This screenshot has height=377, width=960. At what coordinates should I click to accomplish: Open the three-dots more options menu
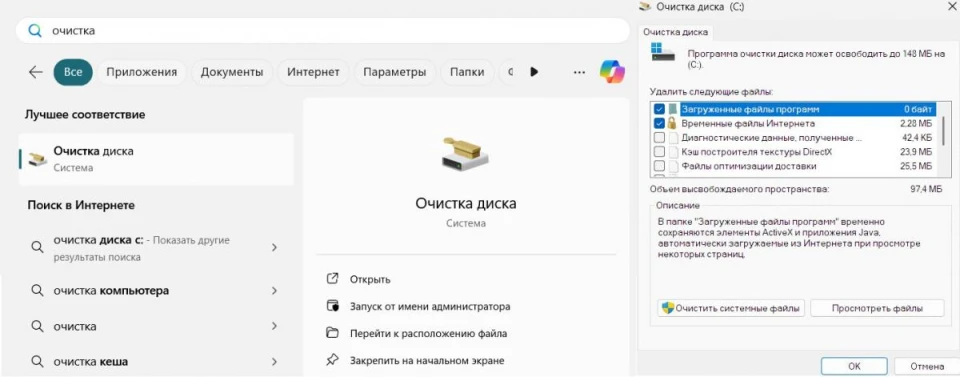(579, 72)
